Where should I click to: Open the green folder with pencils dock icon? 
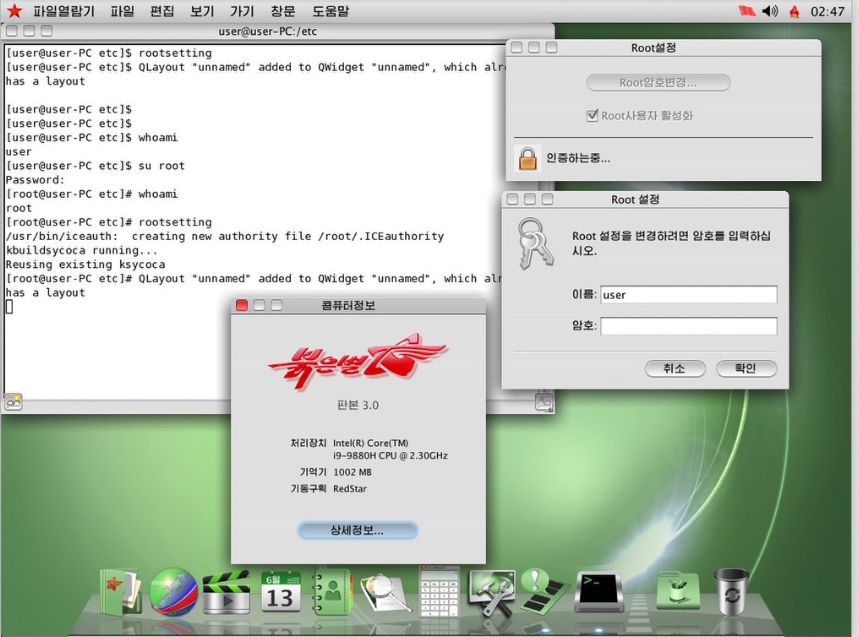[678, 590]
